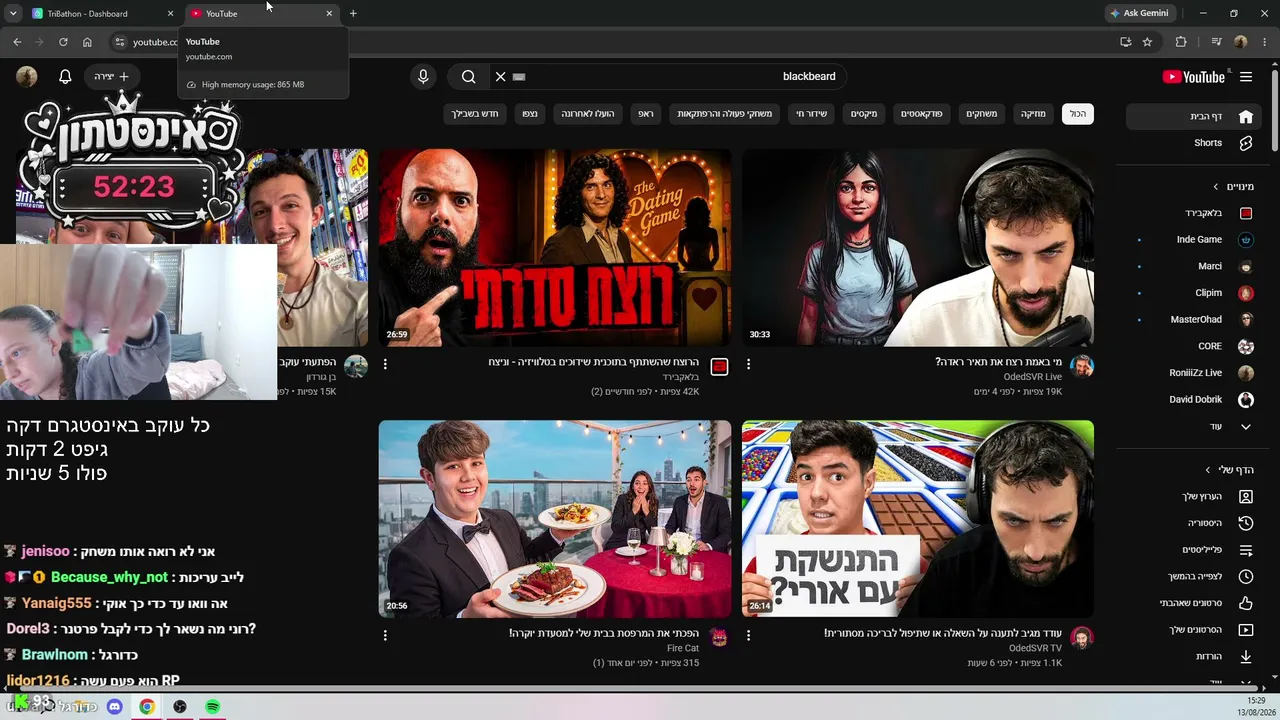The image size is (1280, 720).
Task: Open a new browser tab
Action: (x=353, y=14)
